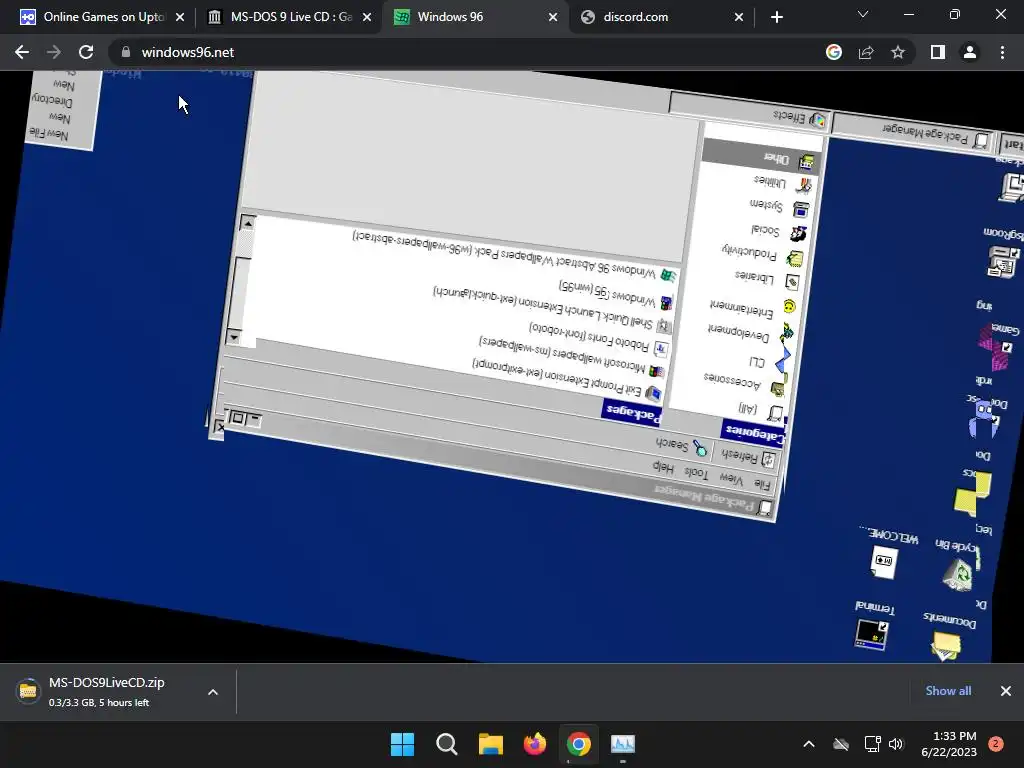The width and height of the screenshot is (1024, 768).
Task: Switch to the Online Games on Uptodown tab
Action: 103,17
